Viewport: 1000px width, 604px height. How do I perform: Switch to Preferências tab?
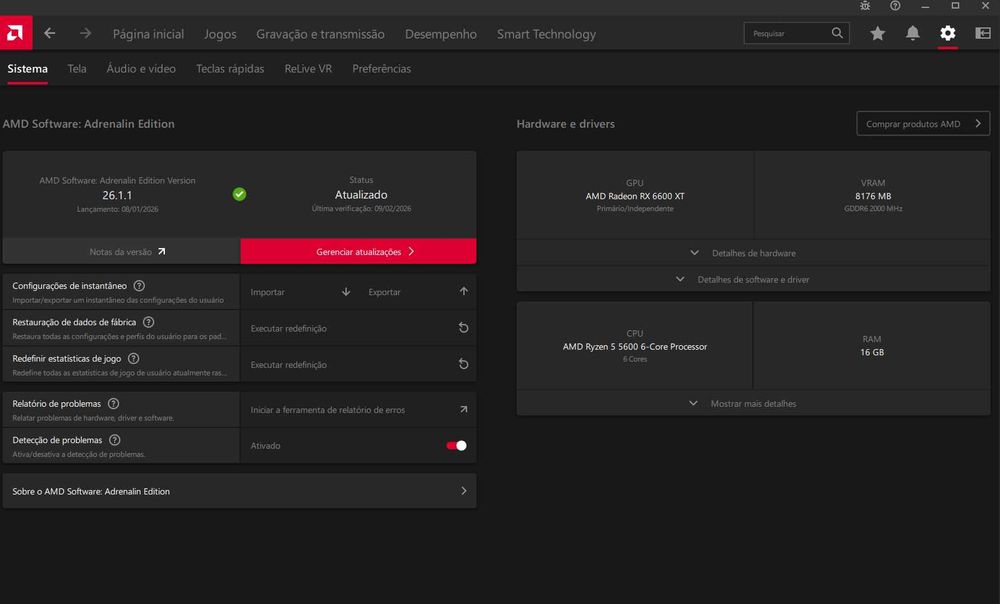tap(381, 68)
